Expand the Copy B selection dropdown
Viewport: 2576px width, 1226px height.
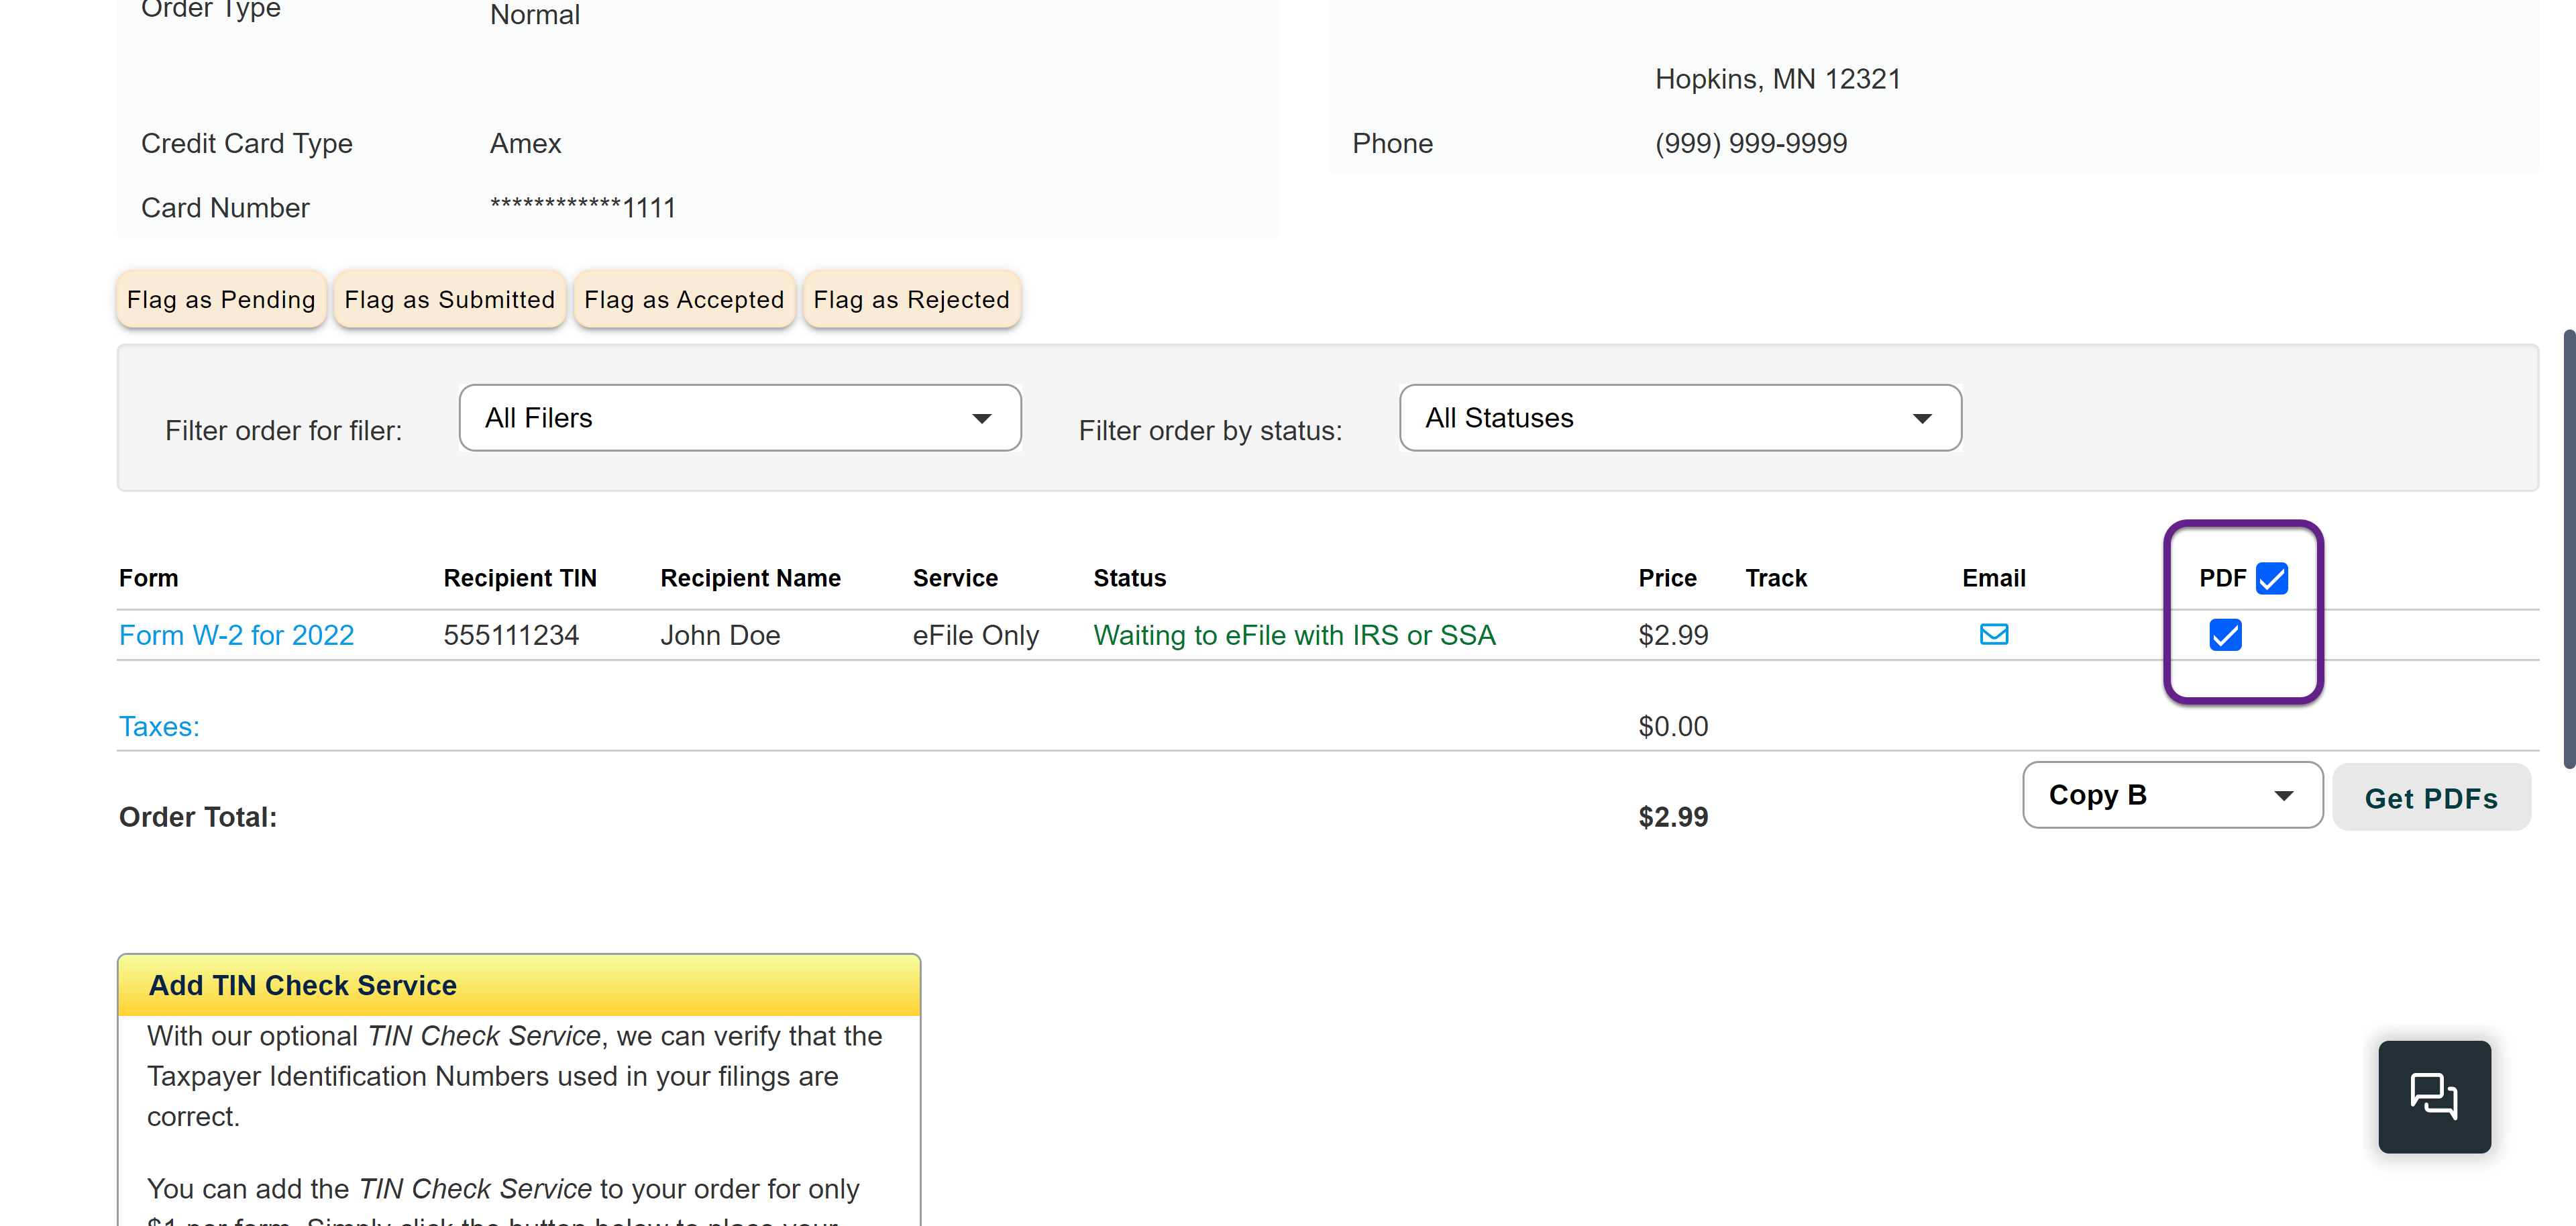coord(2171,795)
